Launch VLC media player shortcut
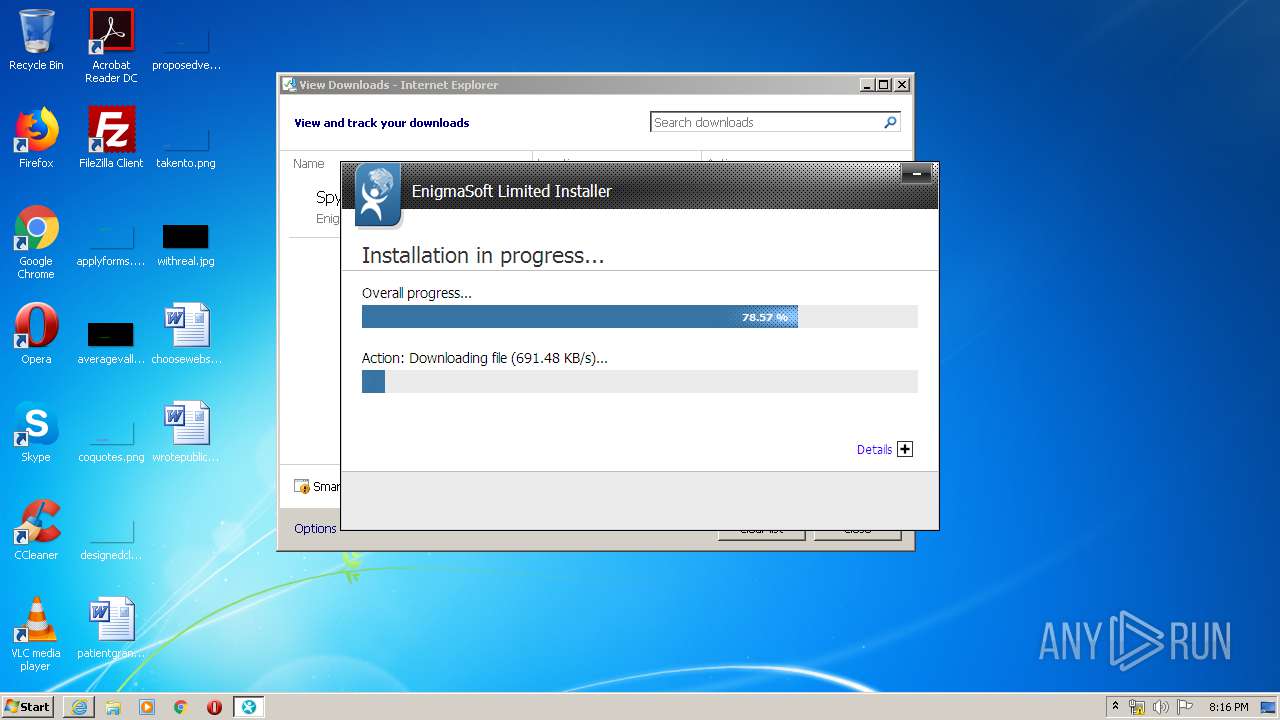Image resolution: width=1280 pixels, height=720 pixels. (36, 634)
